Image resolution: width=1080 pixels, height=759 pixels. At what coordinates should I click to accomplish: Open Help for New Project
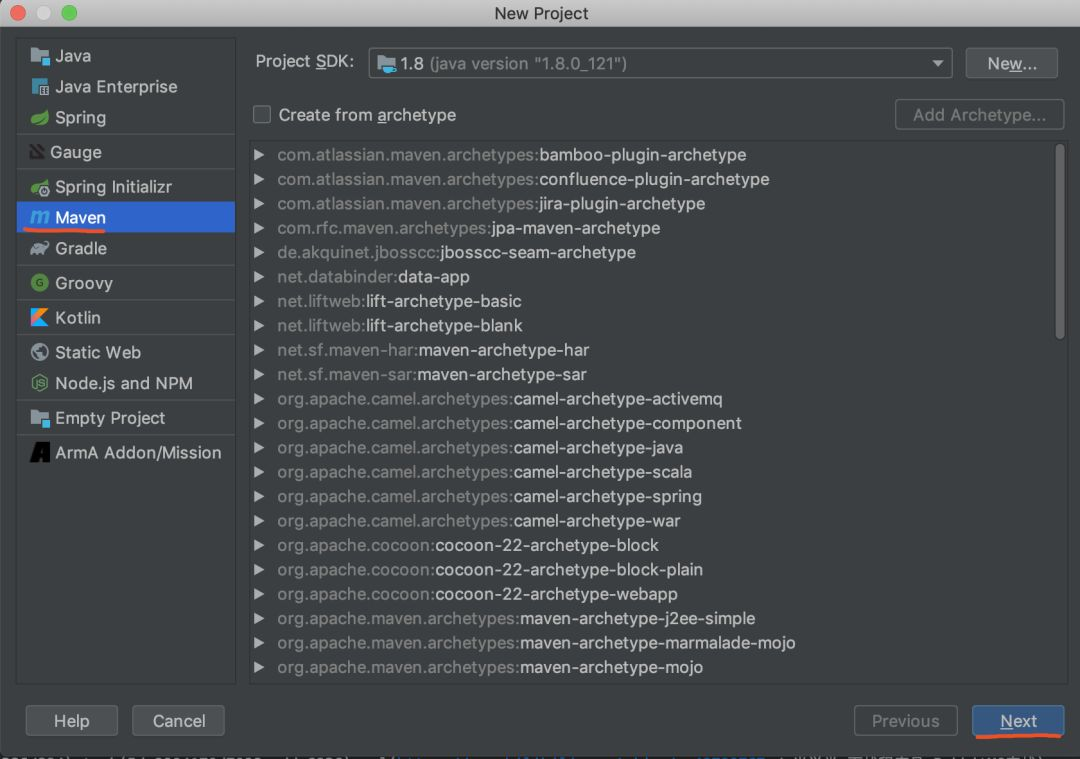72,720
